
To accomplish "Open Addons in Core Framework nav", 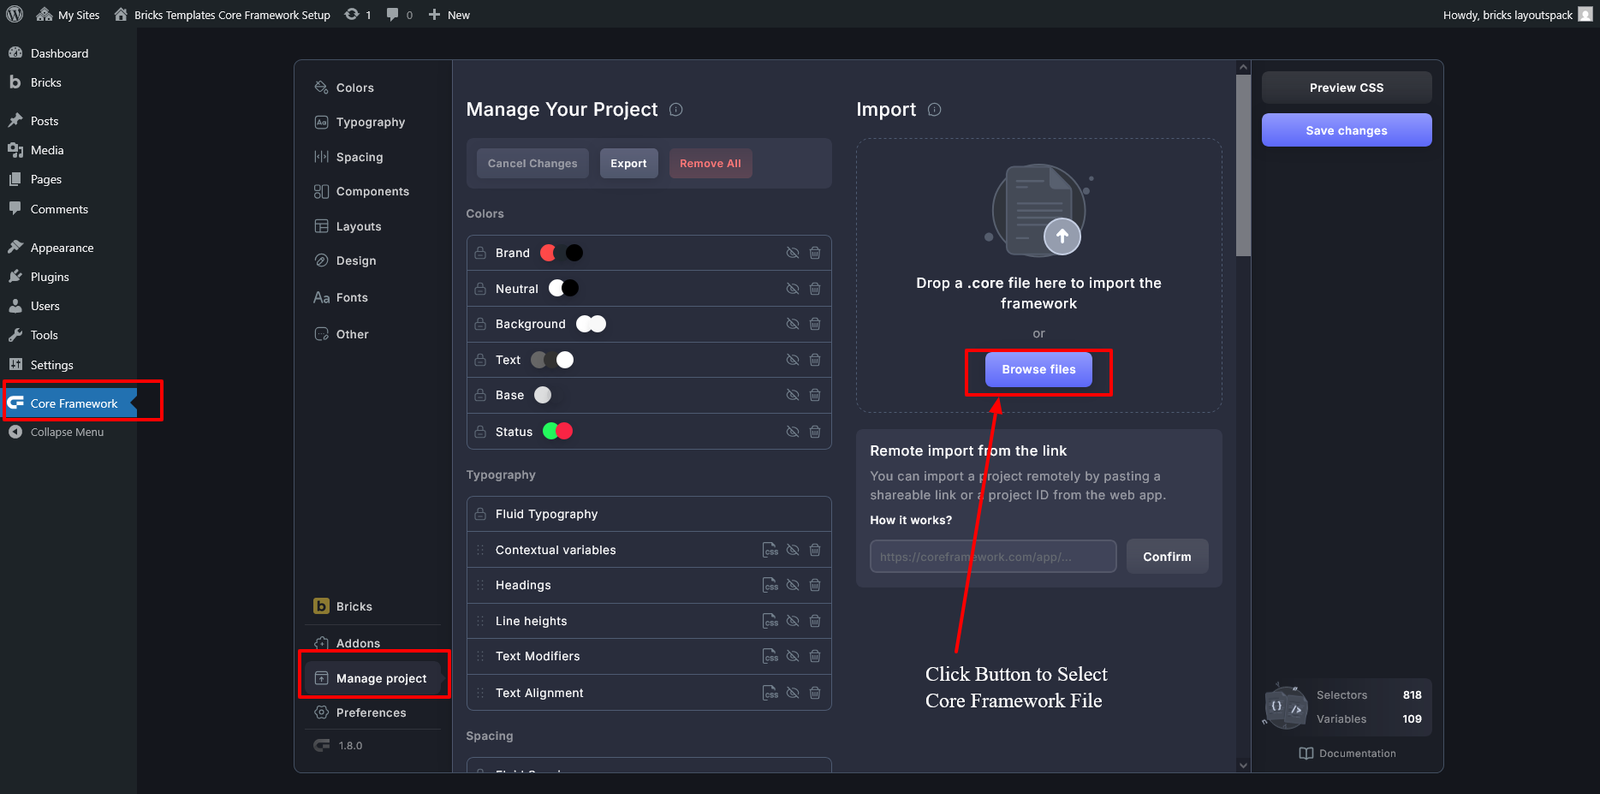I will coord(347,643).
